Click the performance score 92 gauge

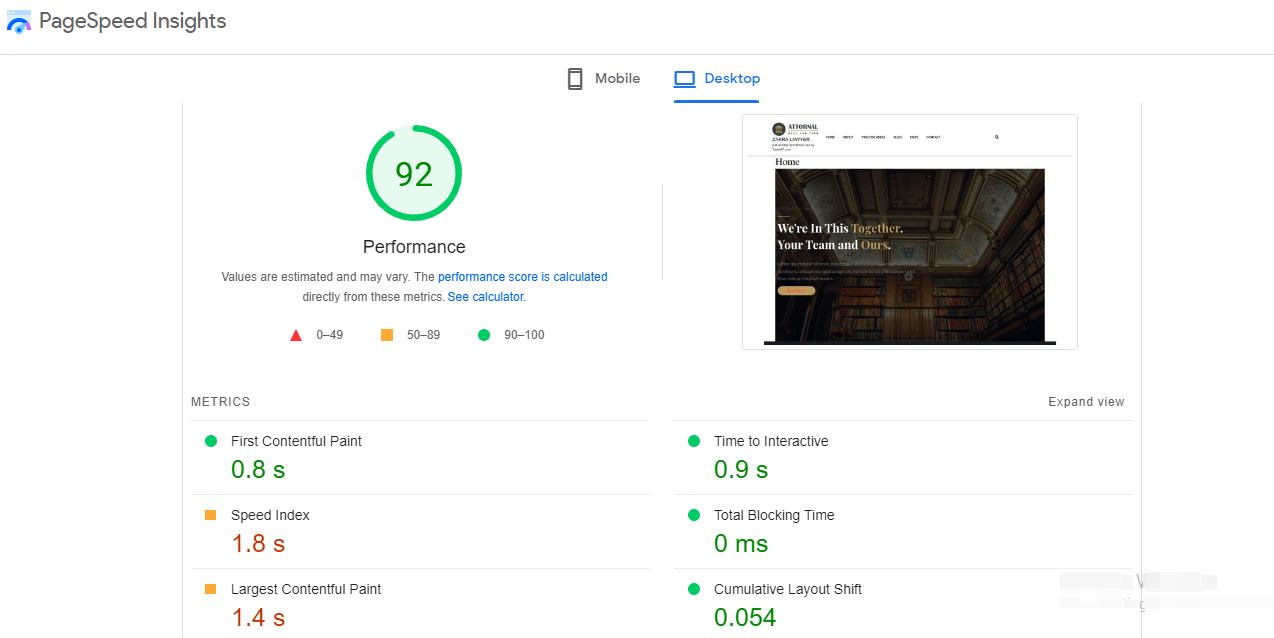[414, 174]
